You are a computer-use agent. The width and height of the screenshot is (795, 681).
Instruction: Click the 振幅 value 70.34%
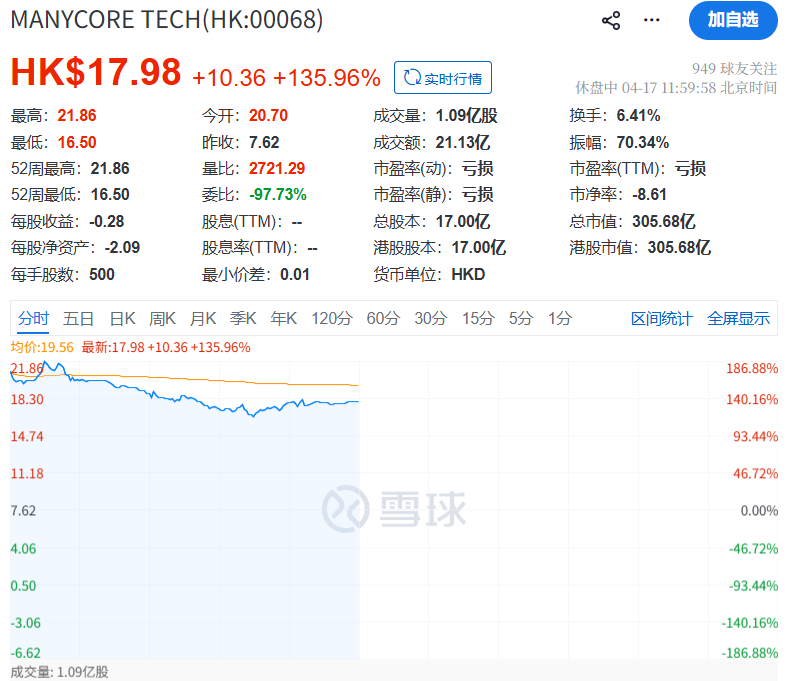[642, 142]
